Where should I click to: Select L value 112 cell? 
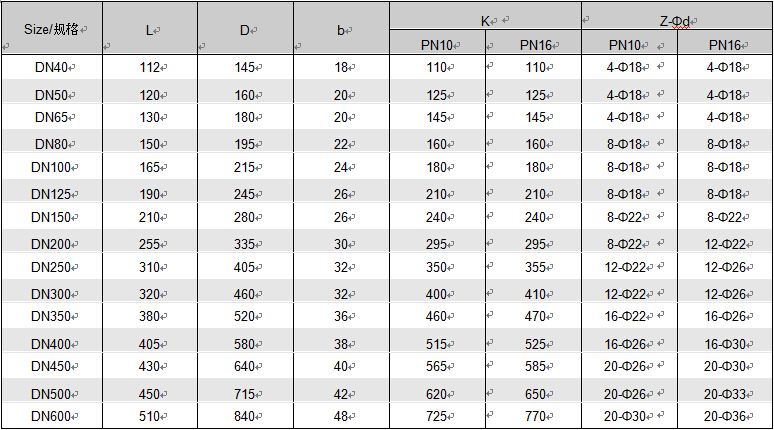click(150, 68)
